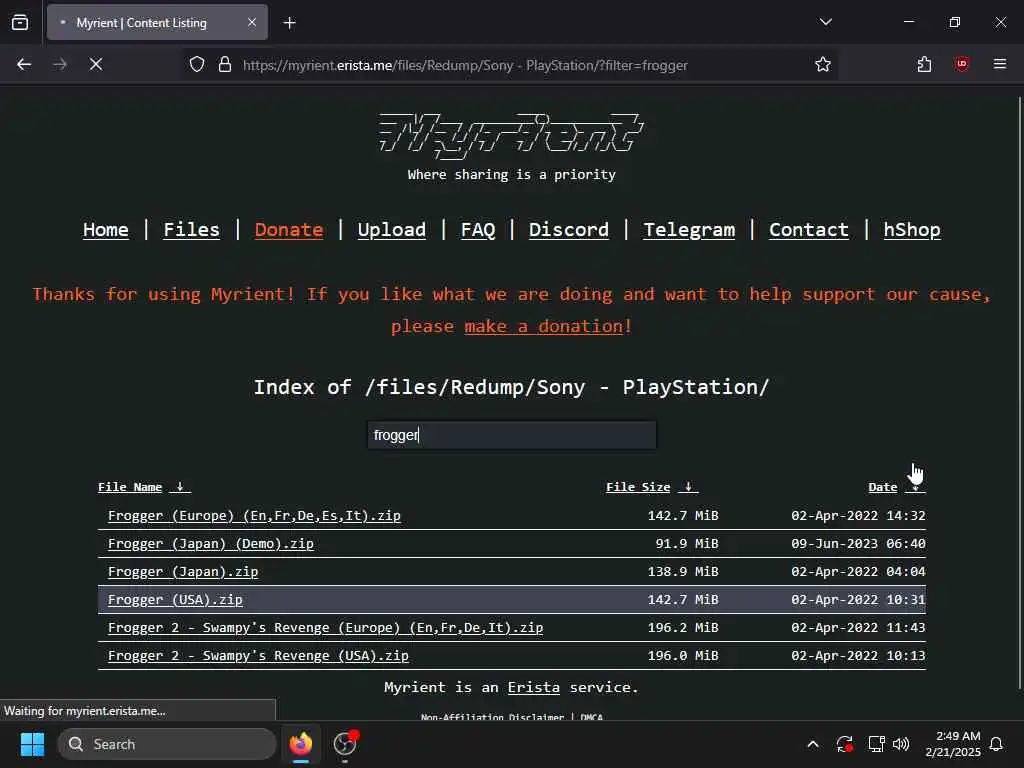Open OBS Studio icon in the taskbar
1024x768 pixels.
(x=345, y=744)
